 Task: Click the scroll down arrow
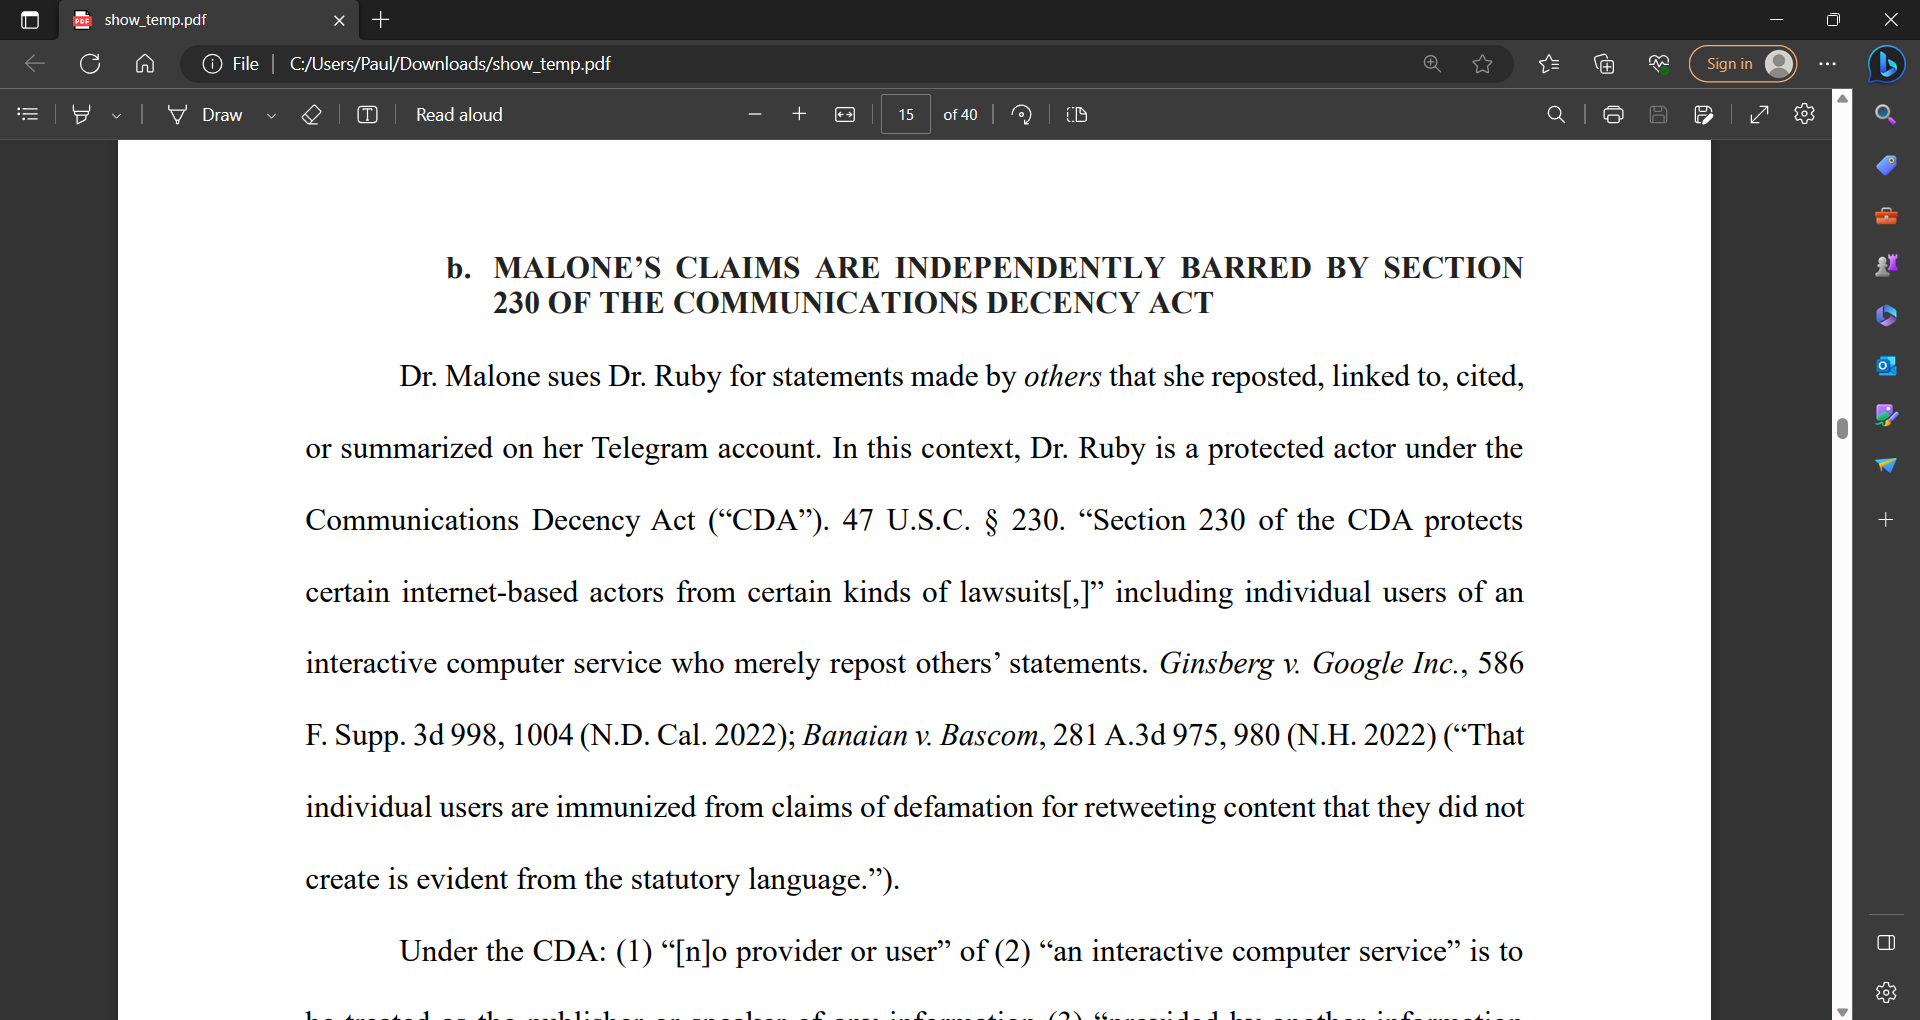click(1842, 1012)
